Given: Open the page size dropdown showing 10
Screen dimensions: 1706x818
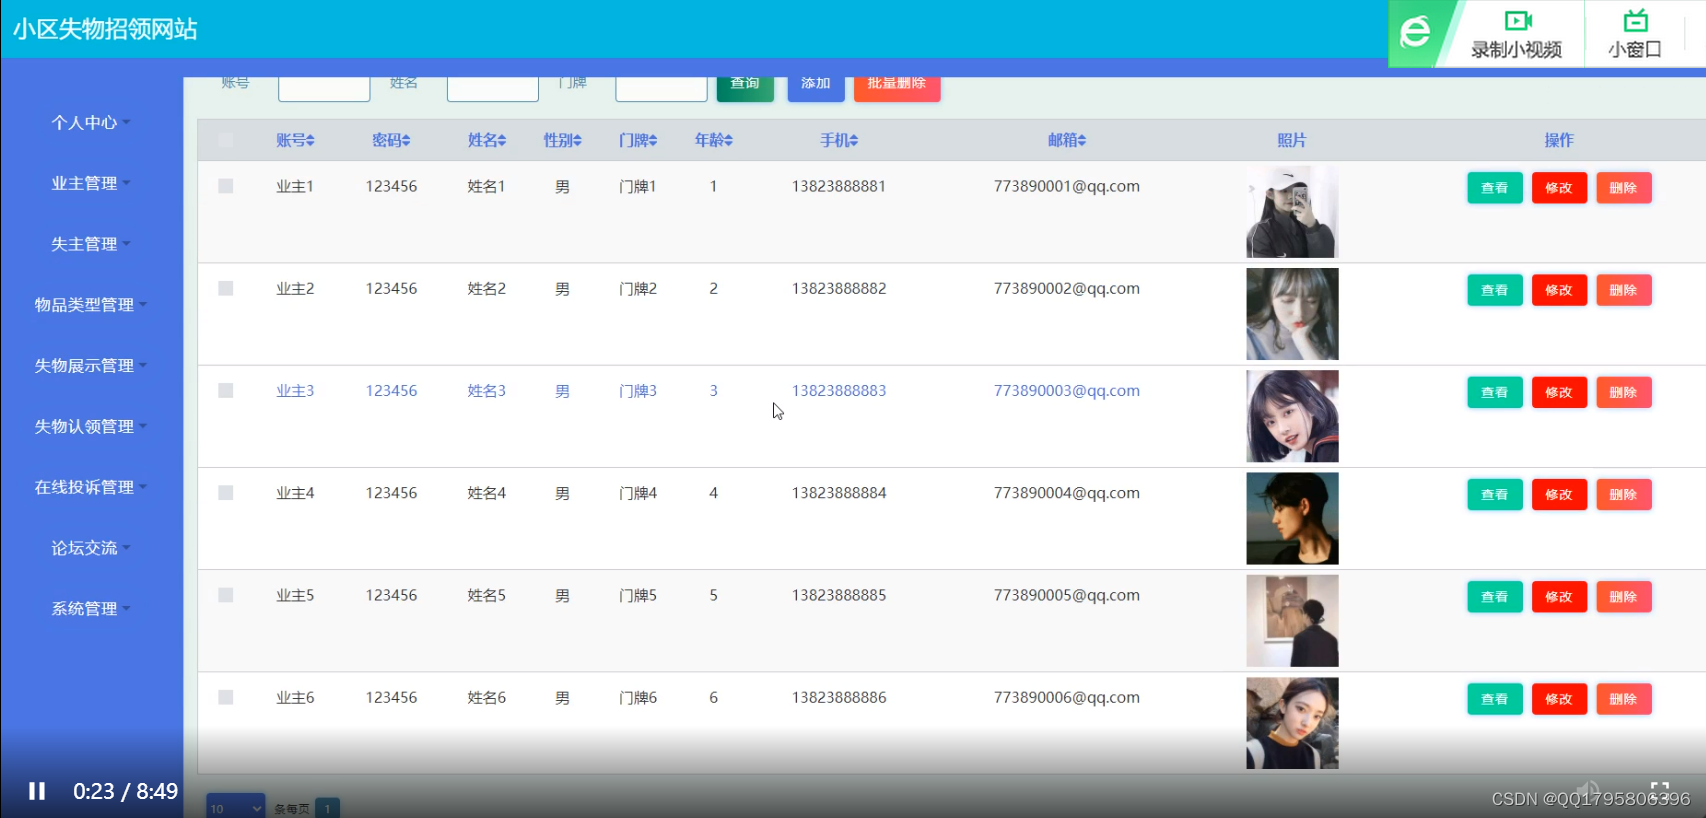Looking at the screenshot, I should [235, 807].
